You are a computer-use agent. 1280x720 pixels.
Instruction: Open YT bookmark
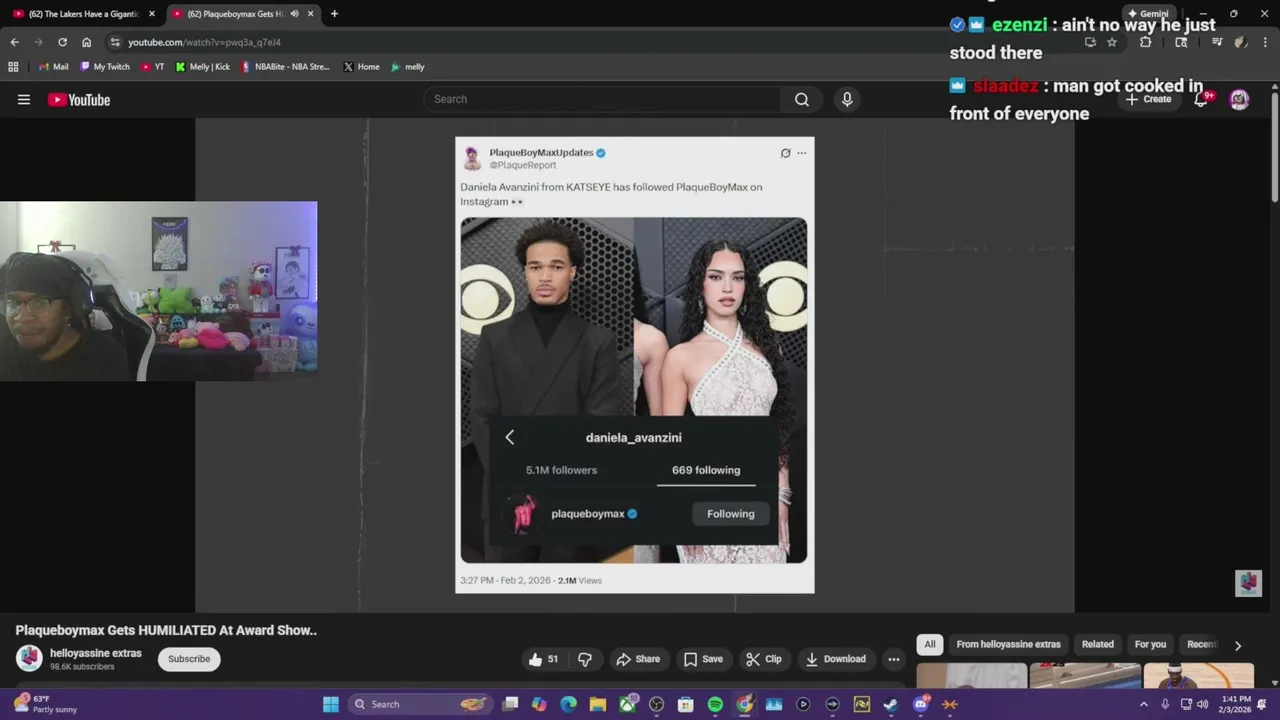153,67
